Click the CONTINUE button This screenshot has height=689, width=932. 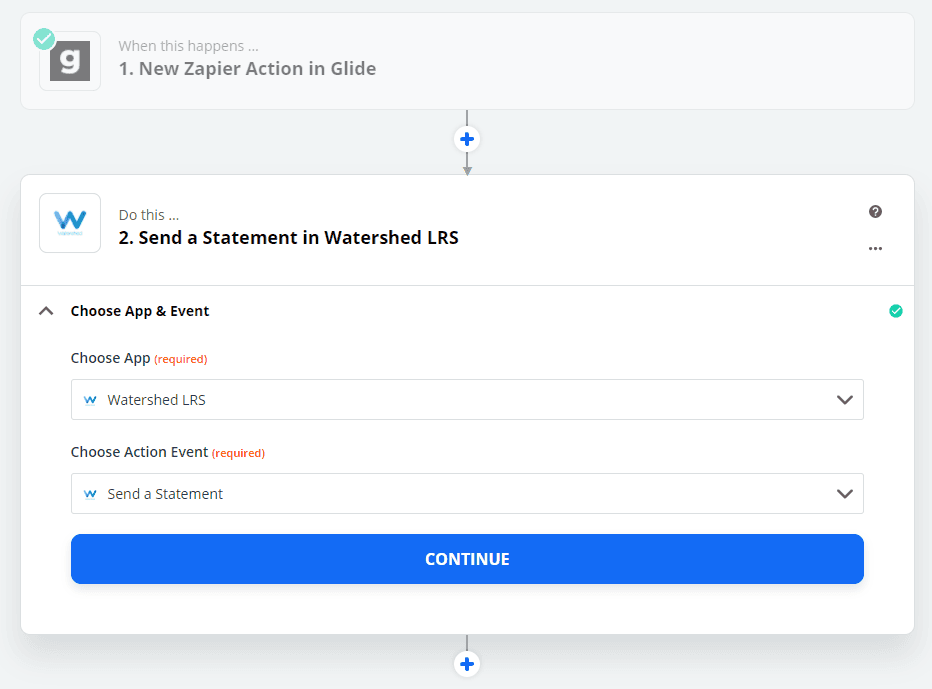[467, 559]
